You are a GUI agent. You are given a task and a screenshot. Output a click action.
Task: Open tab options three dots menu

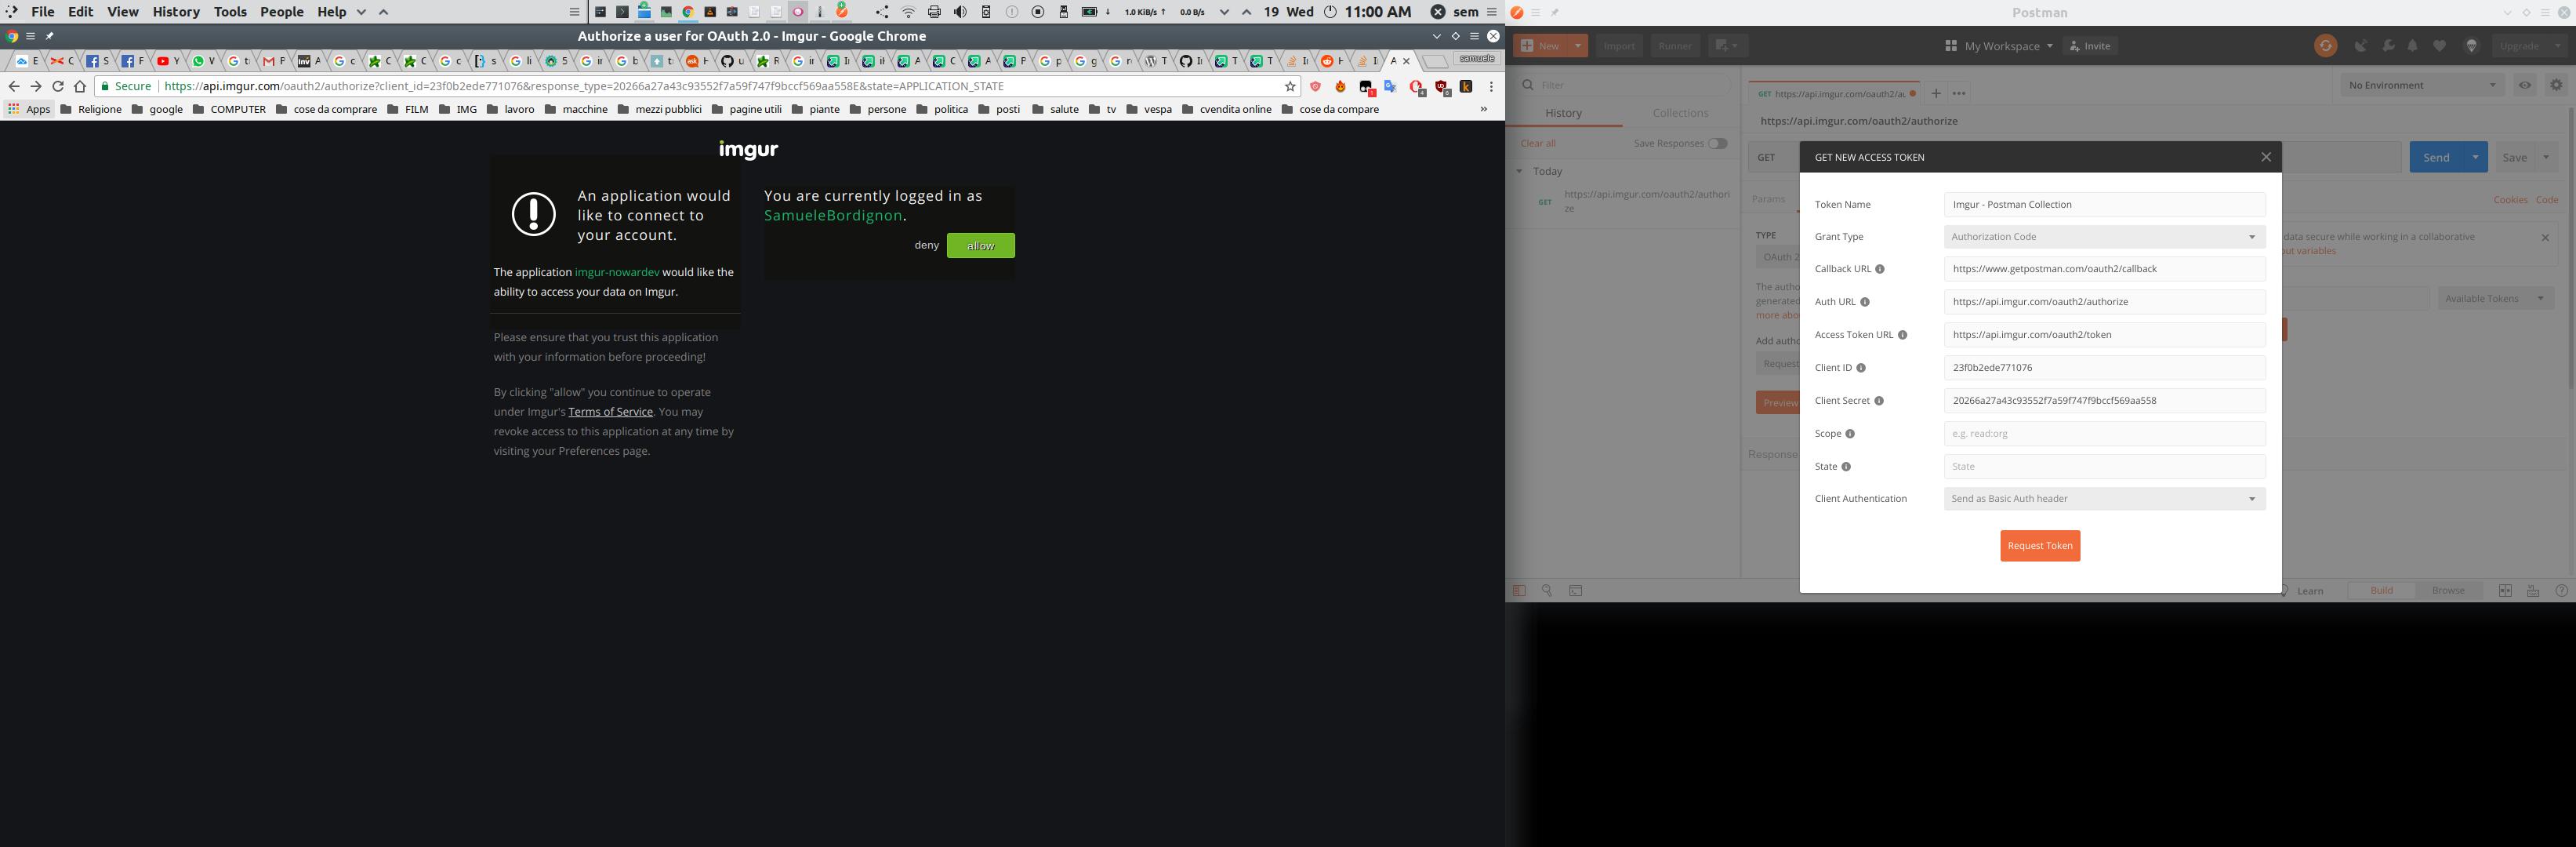1959,93
